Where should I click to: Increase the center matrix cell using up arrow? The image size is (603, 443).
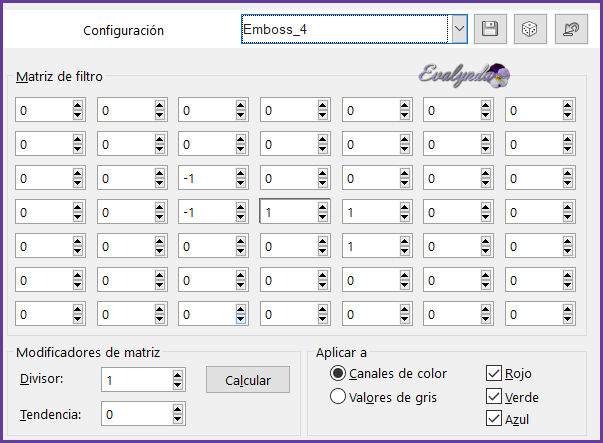point(323,207)
